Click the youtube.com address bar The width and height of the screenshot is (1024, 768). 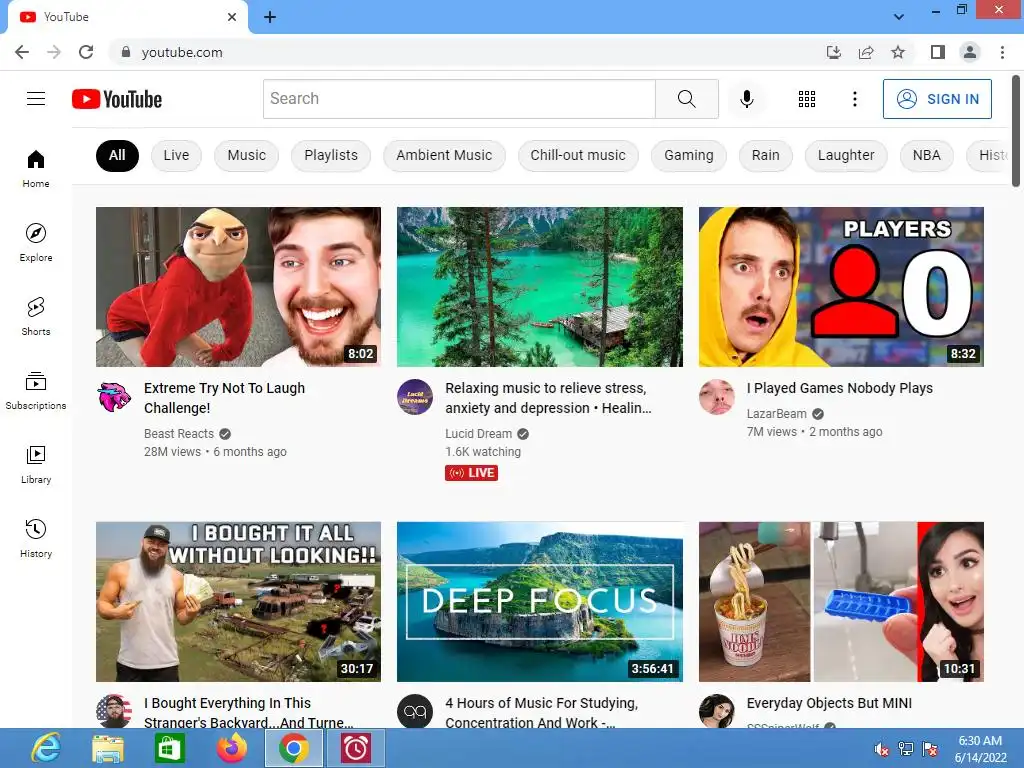click(x=470, y=52)
